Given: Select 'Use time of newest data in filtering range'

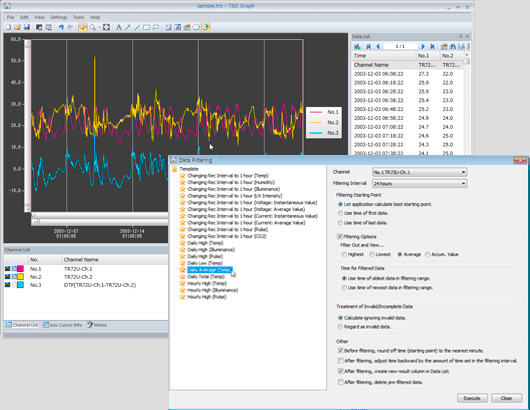Looking at the screenshot, I should (x=344, y=288).
